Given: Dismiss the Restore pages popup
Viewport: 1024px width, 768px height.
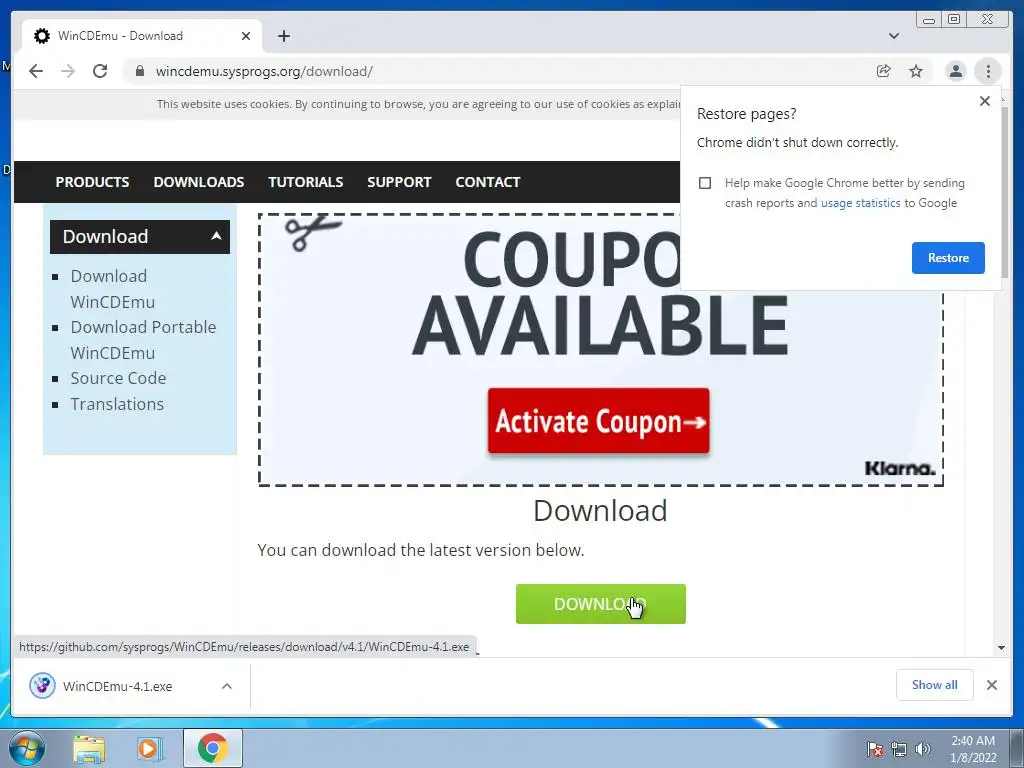Looking at the screenshot, I should (x=985, y=101).
